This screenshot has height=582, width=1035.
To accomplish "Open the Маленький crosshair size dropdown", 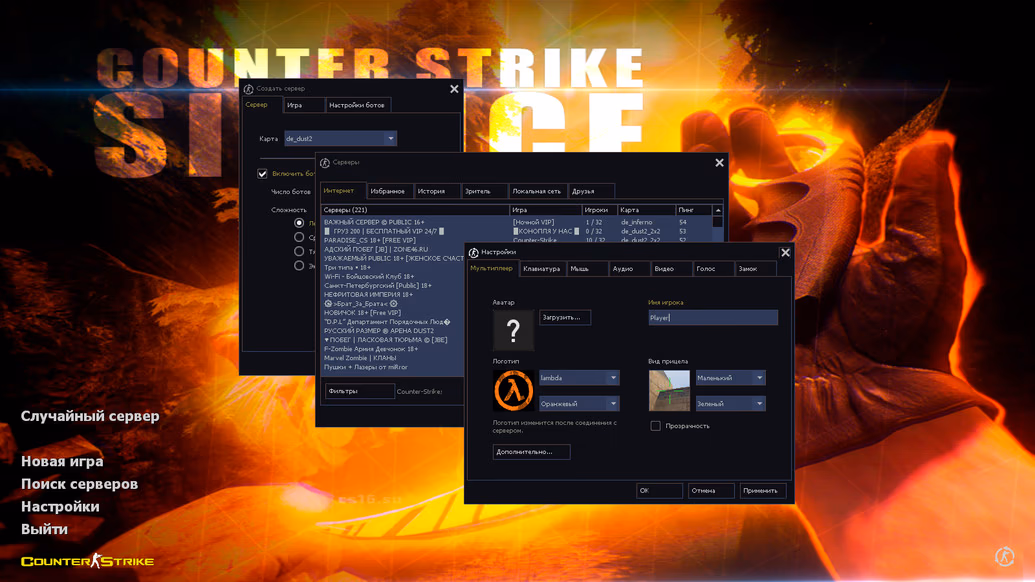I will 759,378.
